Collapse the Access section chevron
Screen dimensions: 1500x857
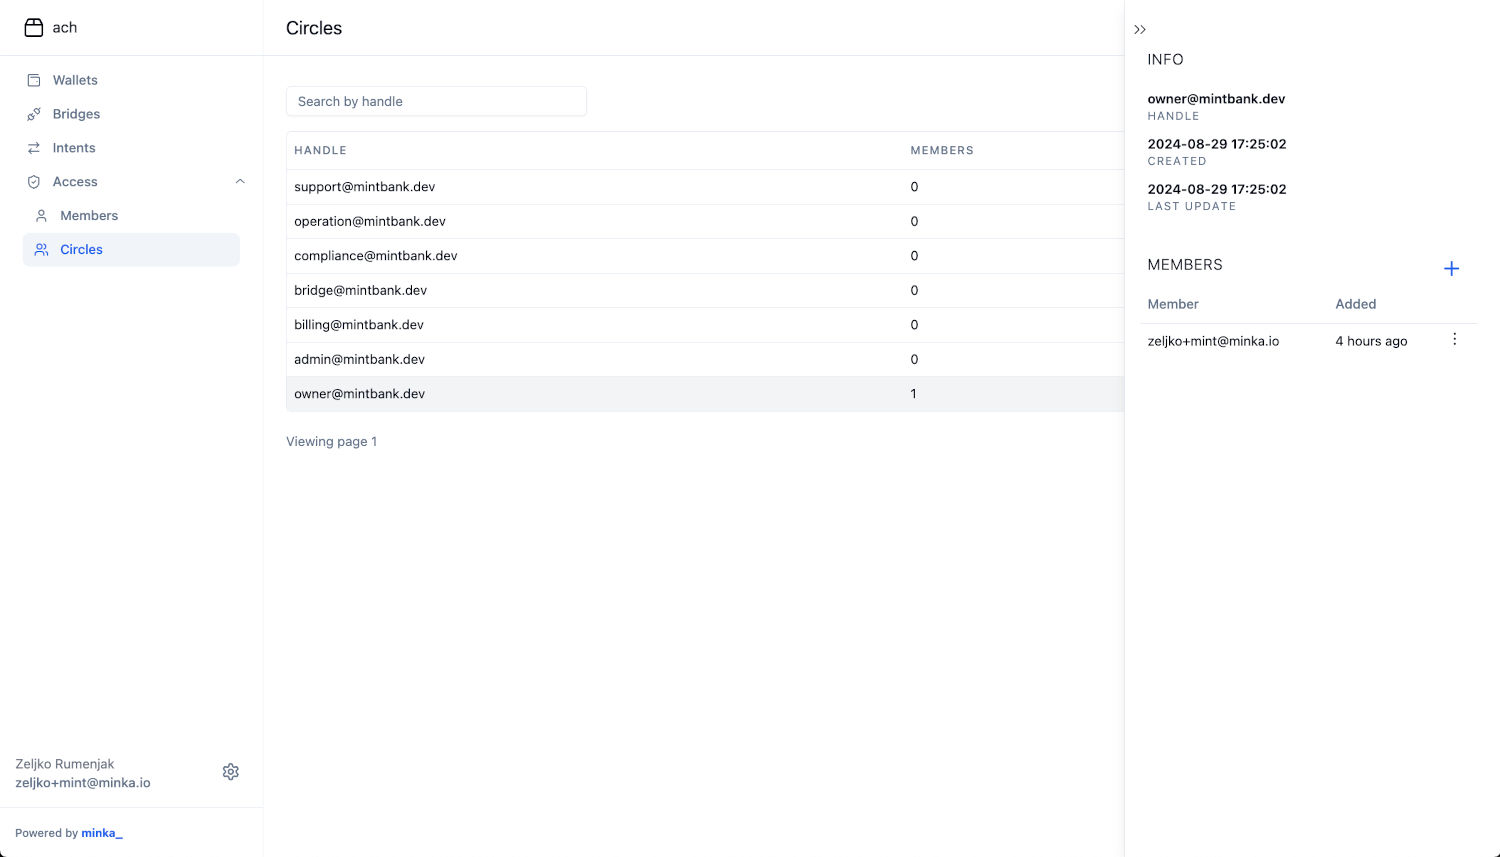(240, 182)
